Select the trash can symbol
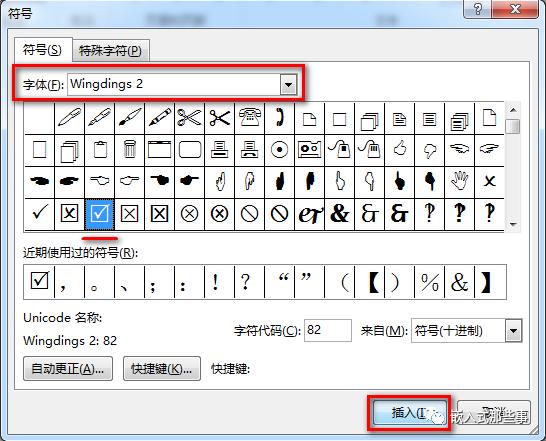The height and width of the screenshot is (441, 546). [130, 150]
